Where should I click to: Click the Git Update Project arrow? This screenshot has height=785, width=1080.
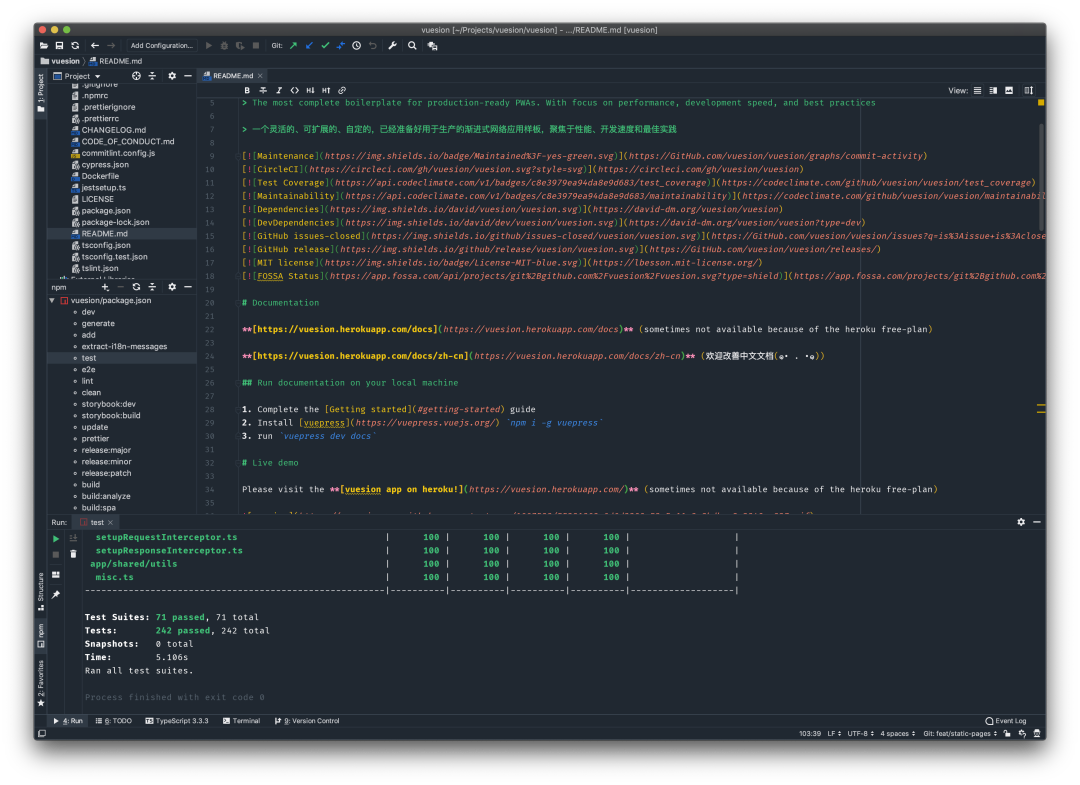[x=309, y=45]
